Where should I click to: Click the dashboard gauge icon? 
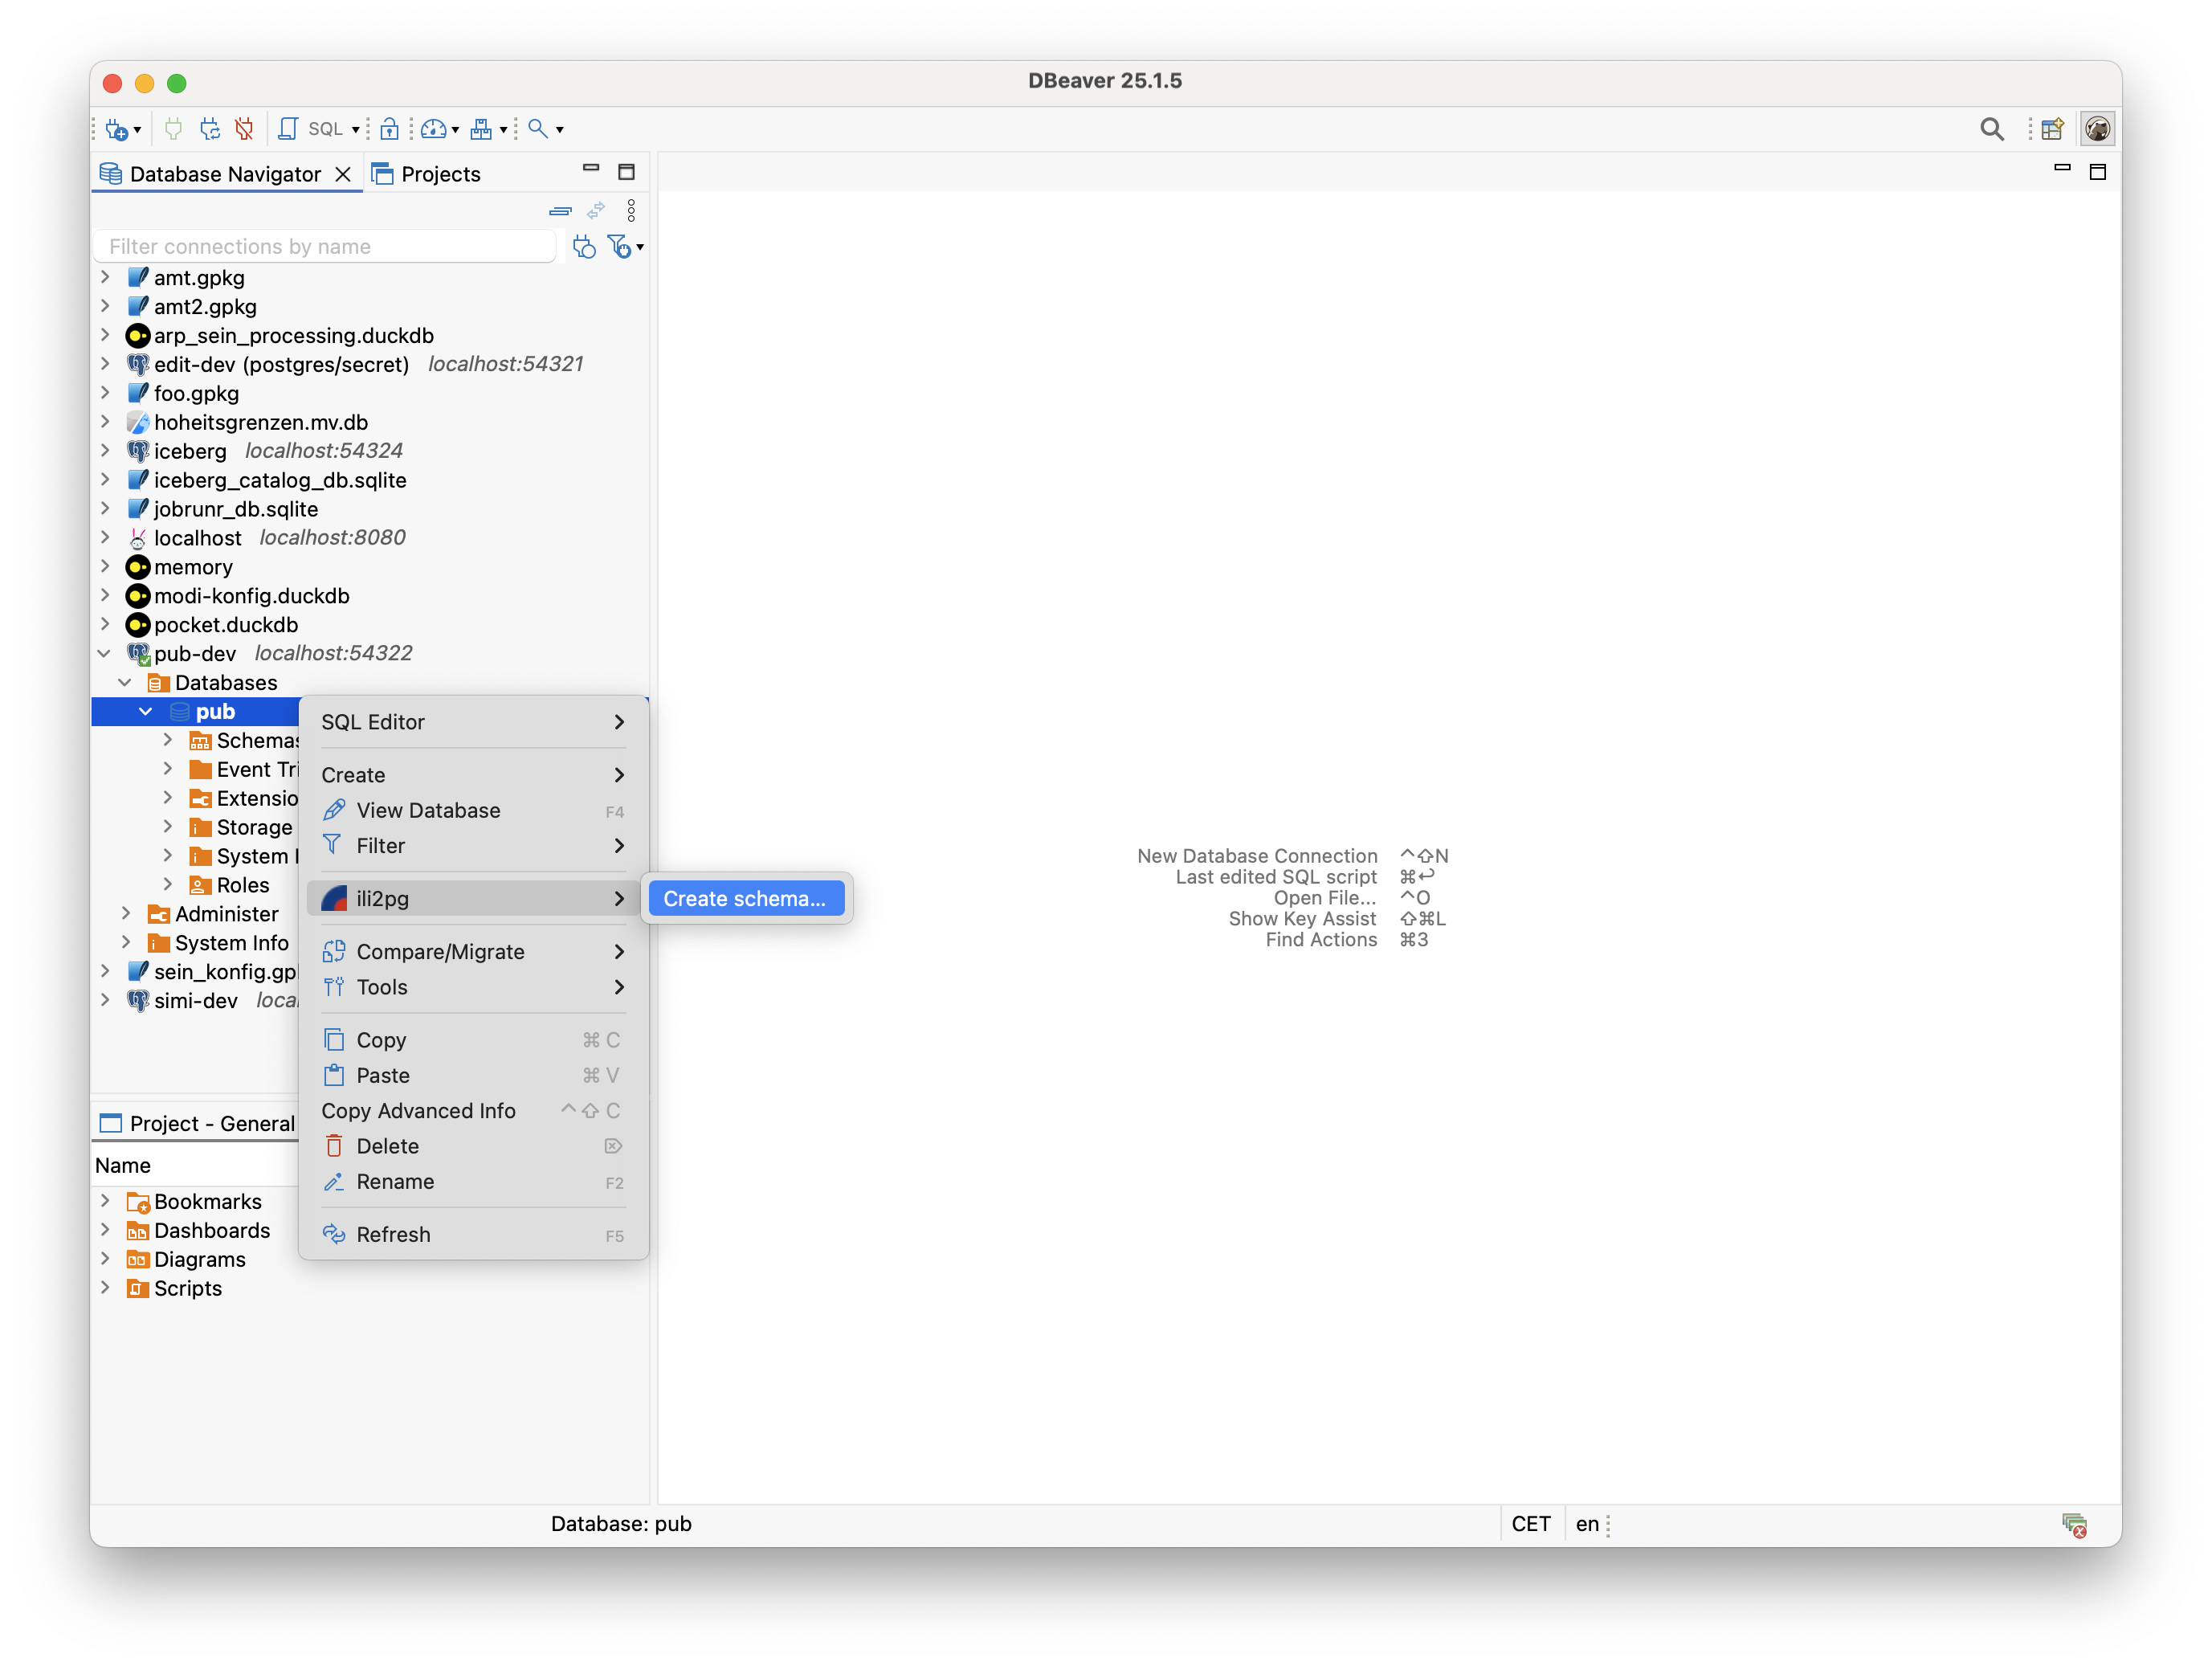(x=433, y=129)
